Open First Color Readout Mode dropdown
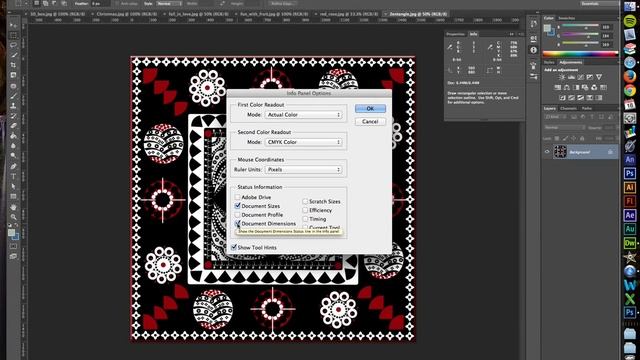Screen dimensions: 640x360 pos(303,115)
